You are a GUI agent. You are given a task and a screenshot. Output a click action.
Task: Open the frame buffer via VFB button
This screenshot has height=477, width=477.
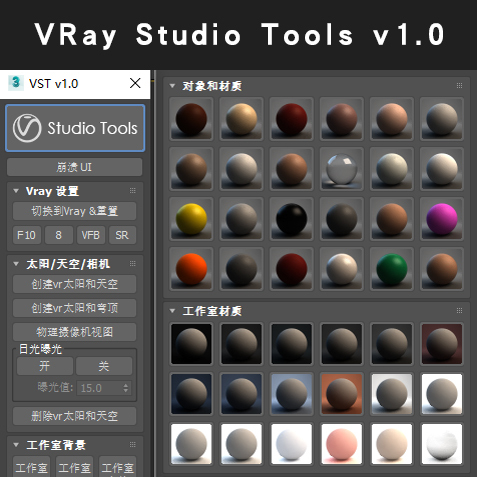[x=91, y=235]
